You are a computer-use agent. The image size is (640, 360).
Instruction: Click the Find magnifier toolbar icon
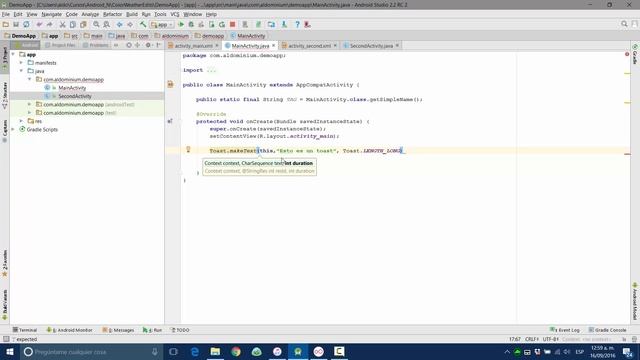96,24
